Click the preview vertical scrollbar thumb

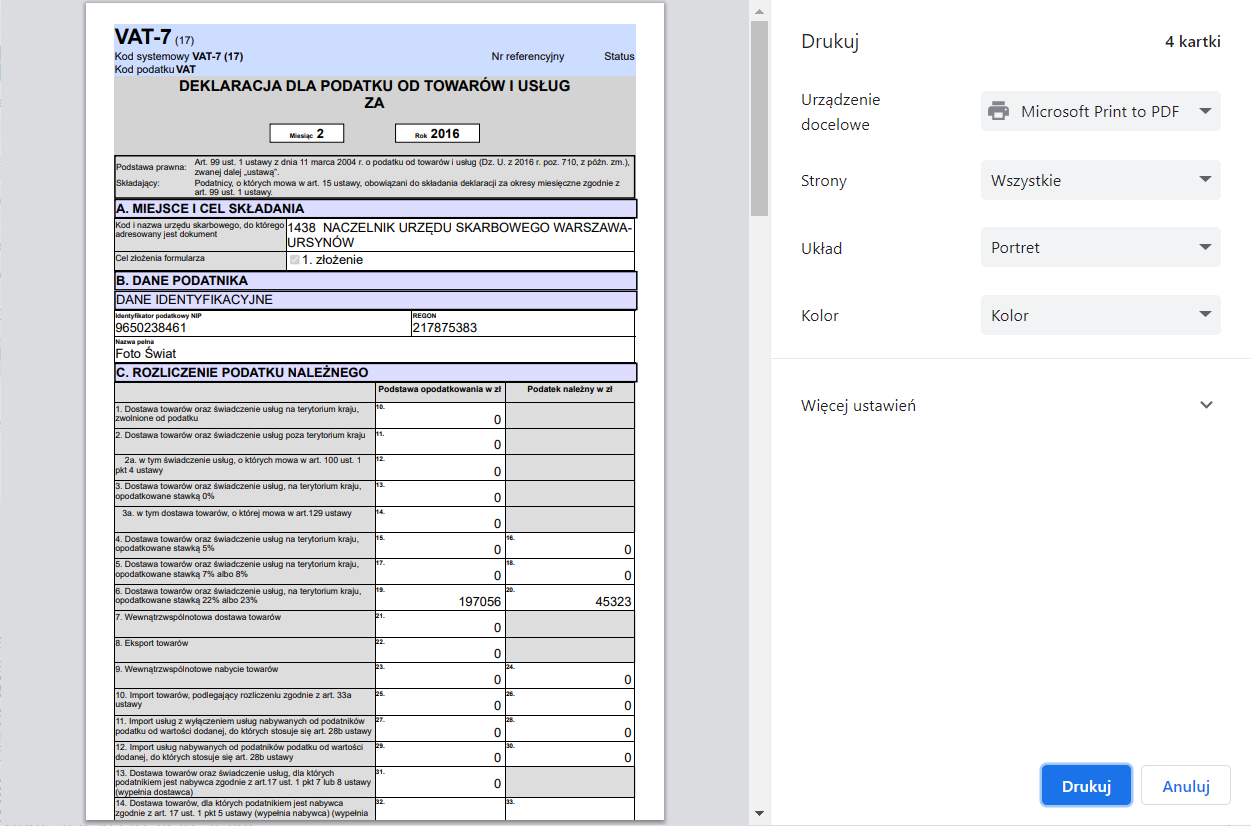(759, 118)
